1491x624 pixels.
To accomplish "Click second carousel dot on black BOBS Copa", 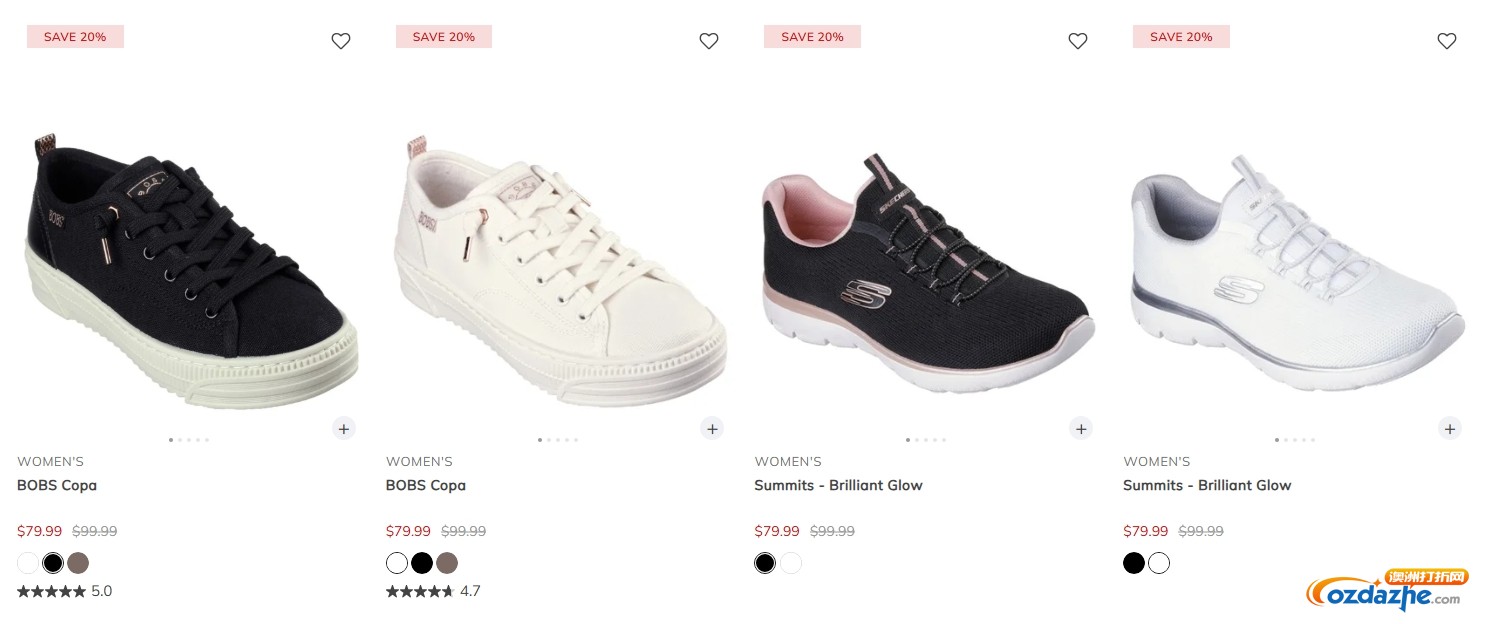I will 180,440.
